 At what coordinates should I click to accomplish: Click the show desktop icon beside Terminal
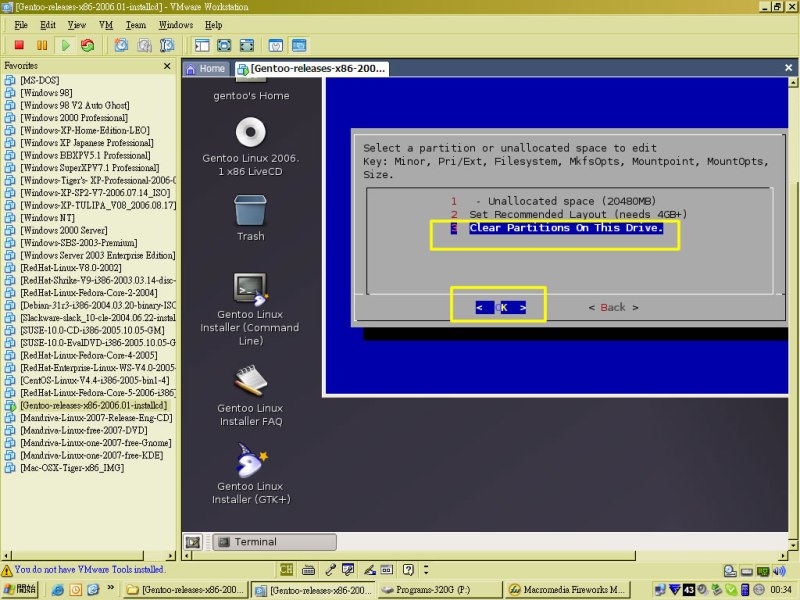193,542
